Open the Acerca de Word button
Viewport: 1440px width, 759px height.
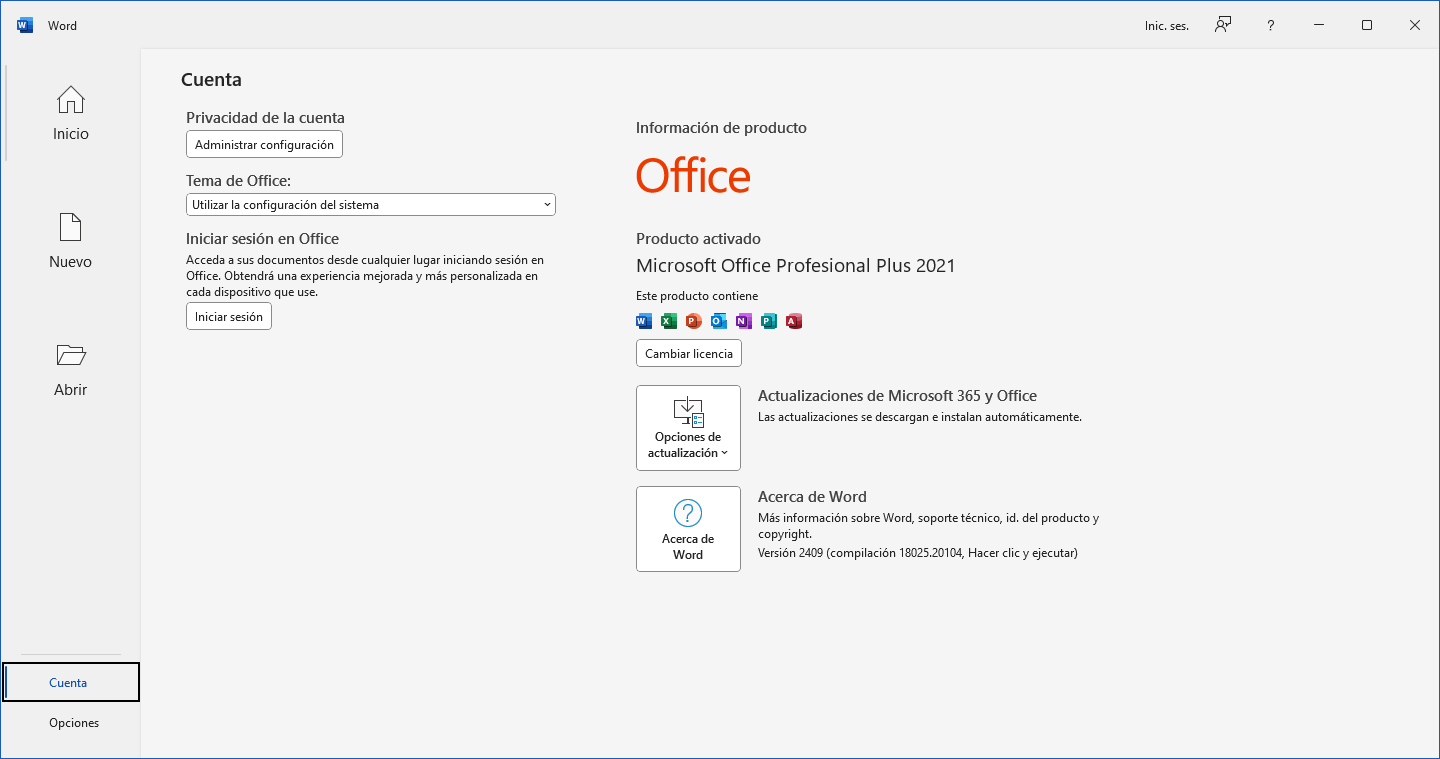point(688,529)
